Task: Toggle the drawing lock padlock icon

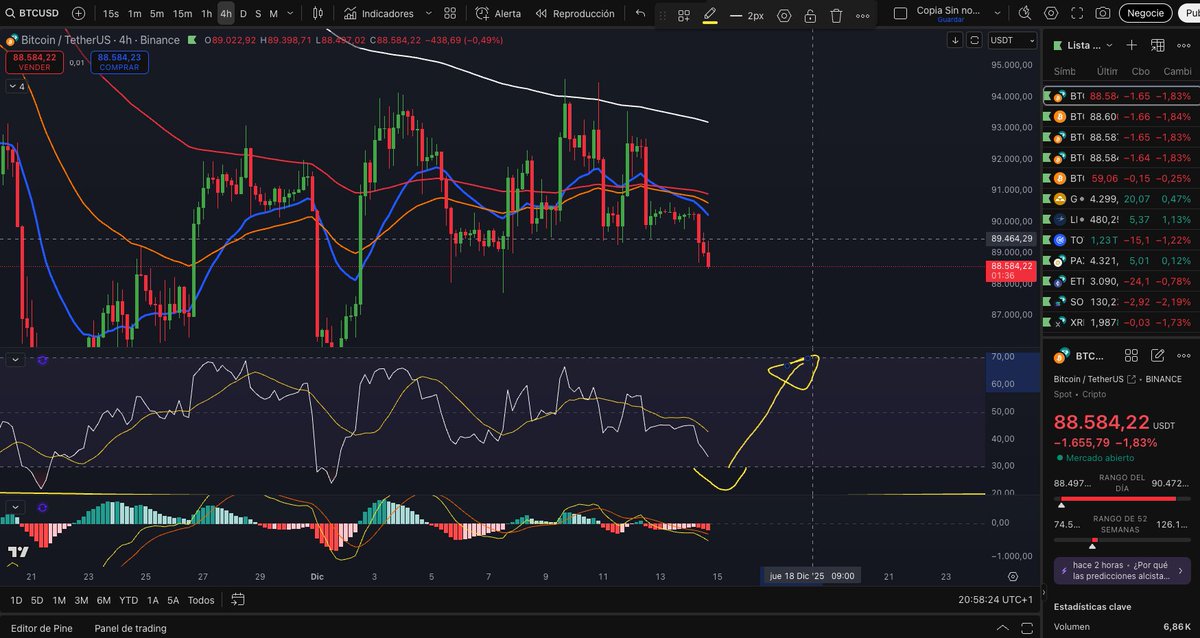Action: 810,16
